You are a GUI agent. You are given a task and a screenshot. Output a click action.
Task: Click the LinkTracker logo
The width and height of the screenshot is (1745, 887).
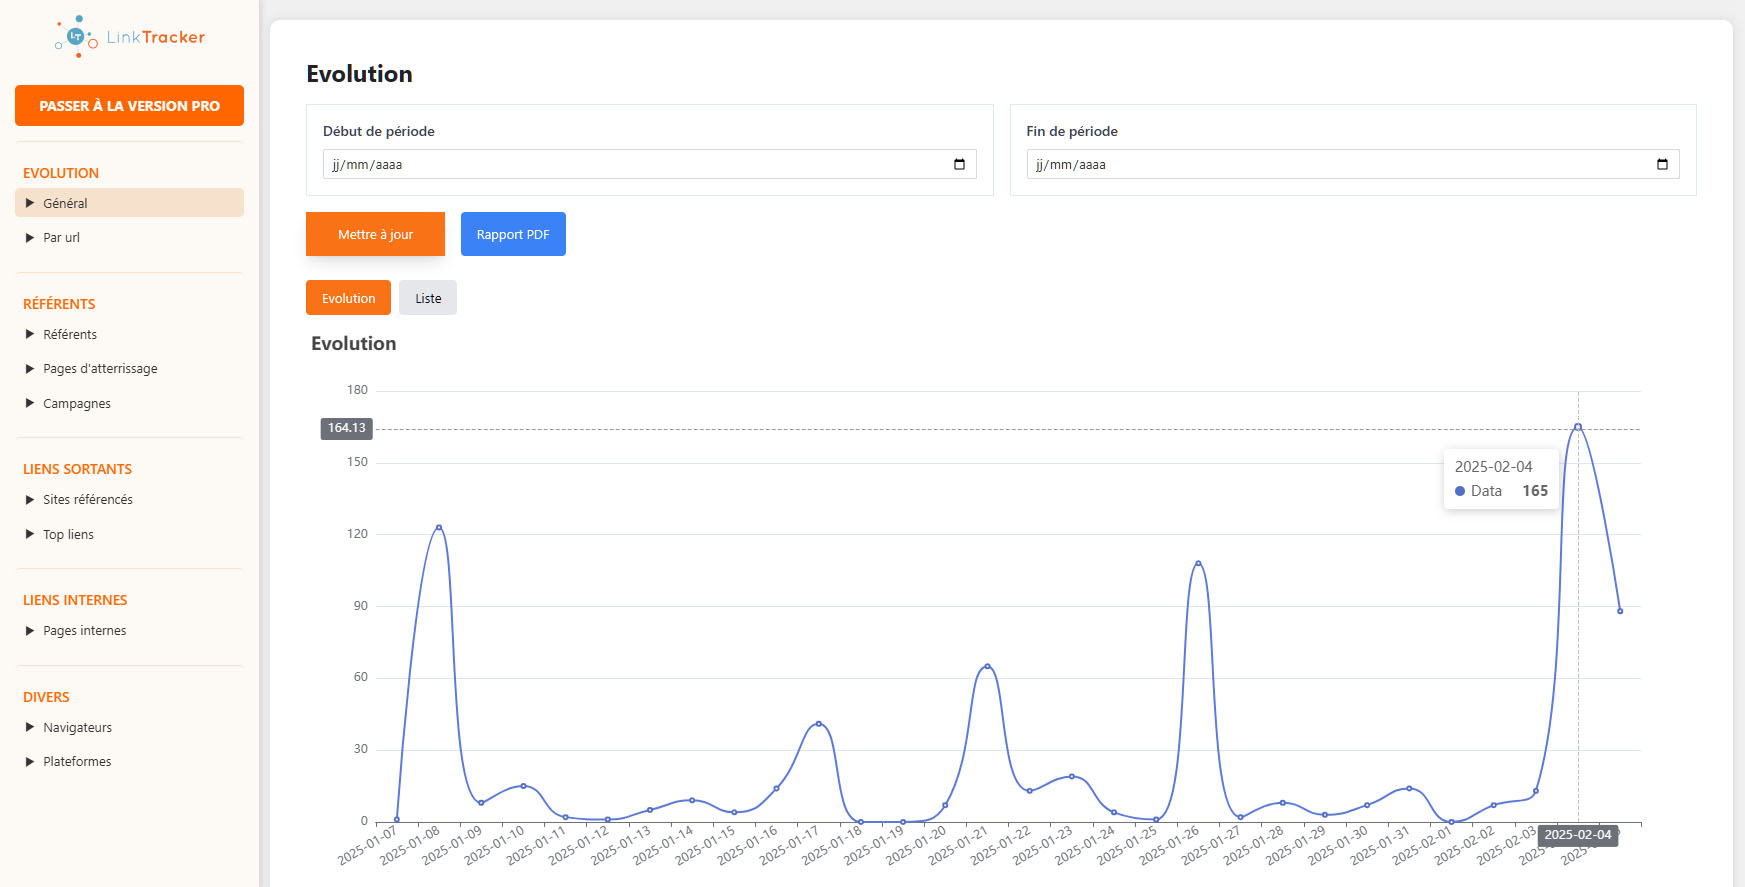pos(130,37)
